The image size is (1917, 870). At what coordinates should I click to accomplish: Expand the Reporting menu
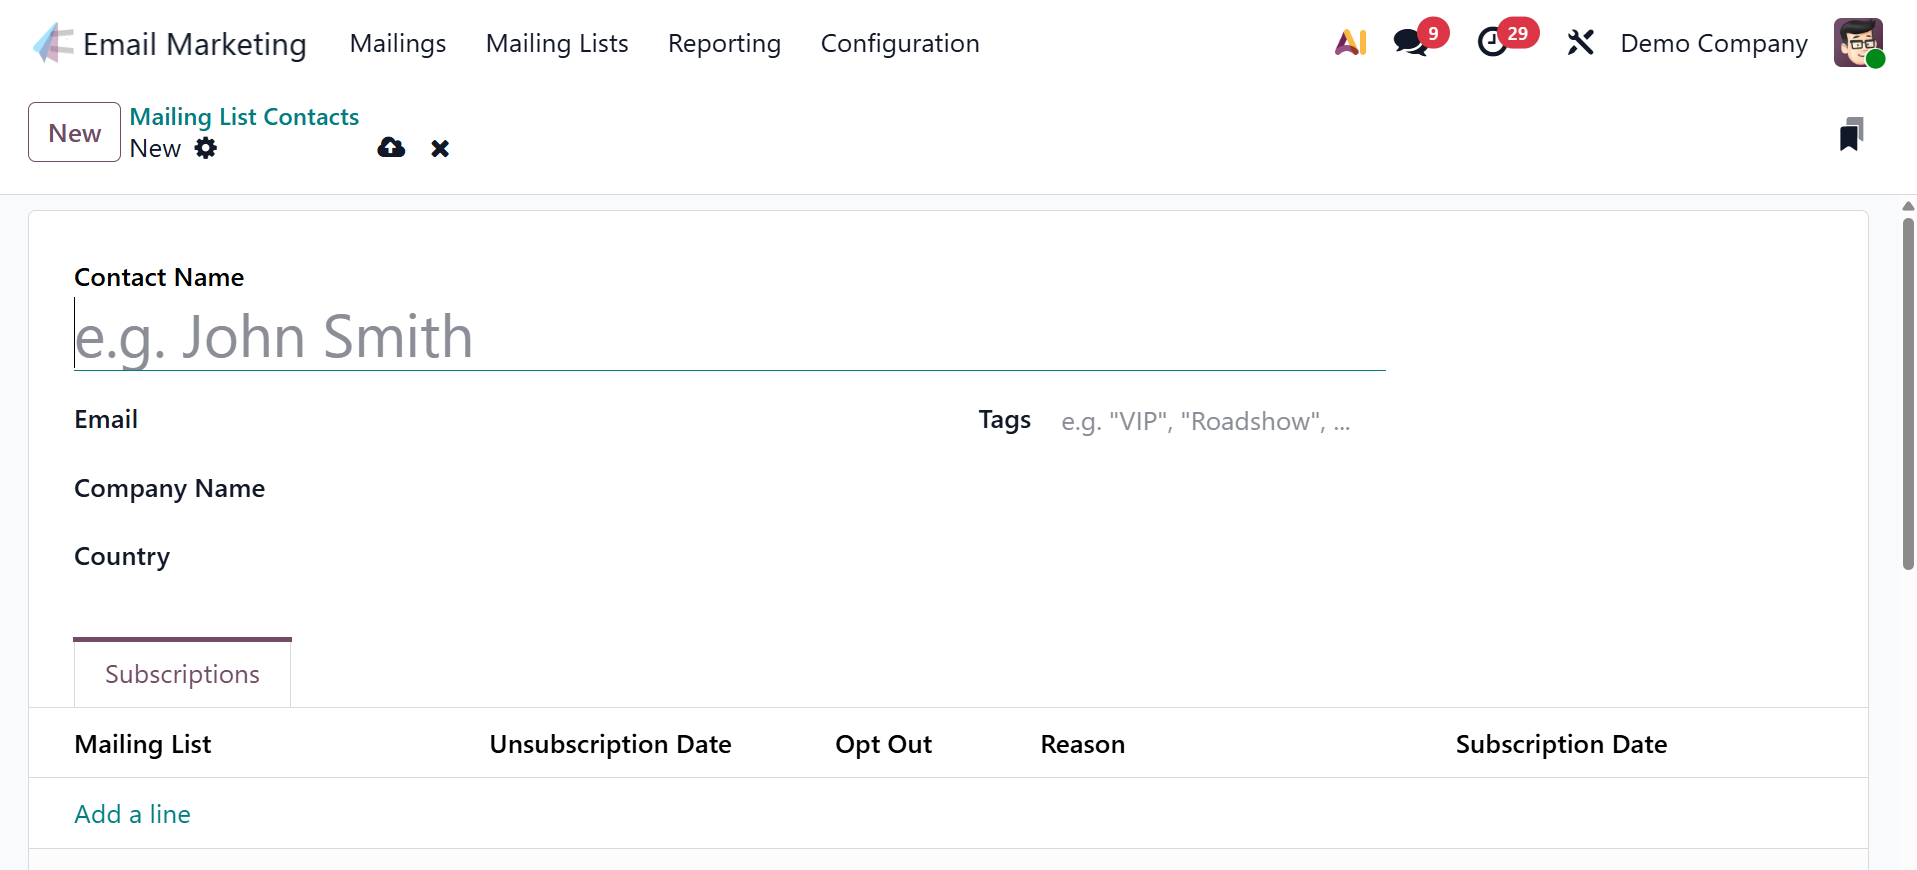click(724, 44)
